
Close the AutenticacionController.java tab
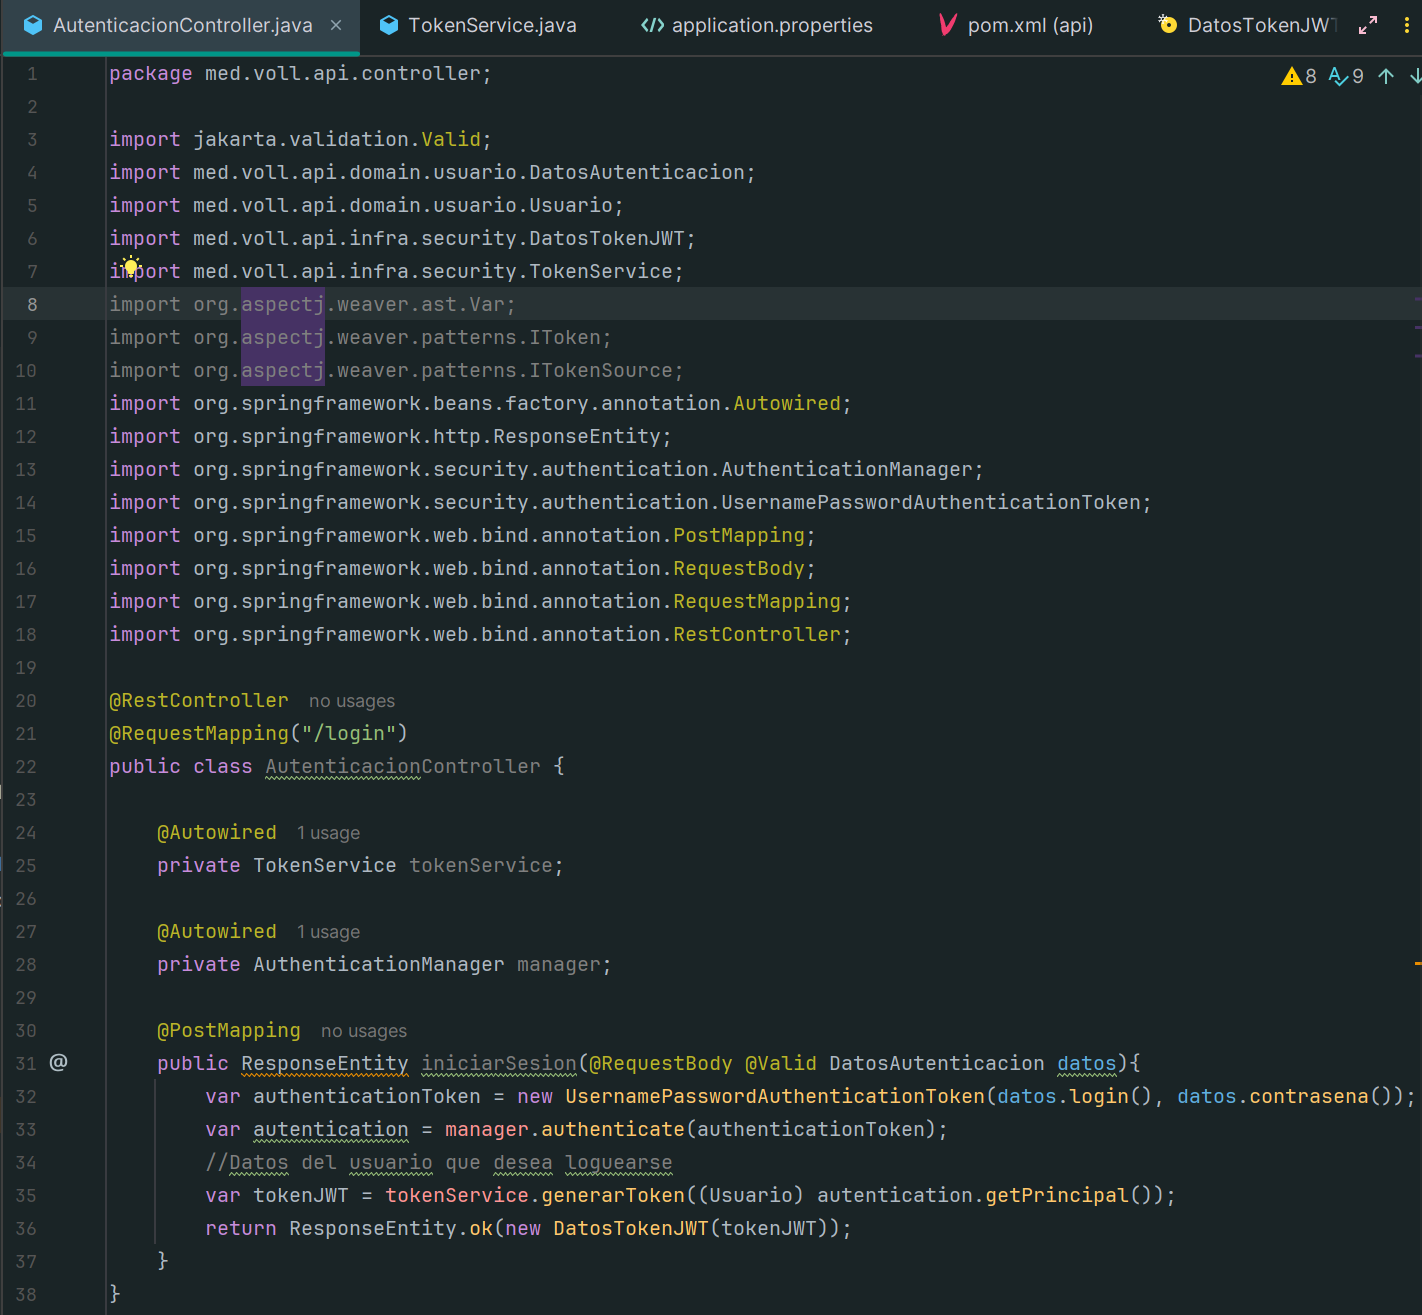(x=336, y=25)
